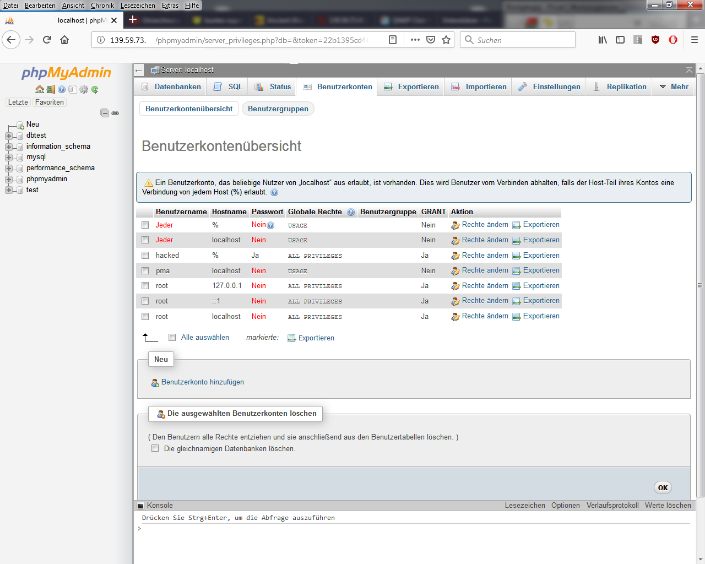This screenshot has width=705, height=564.
Task: Expand the dbtest database tree node
Action: (9, 135)
